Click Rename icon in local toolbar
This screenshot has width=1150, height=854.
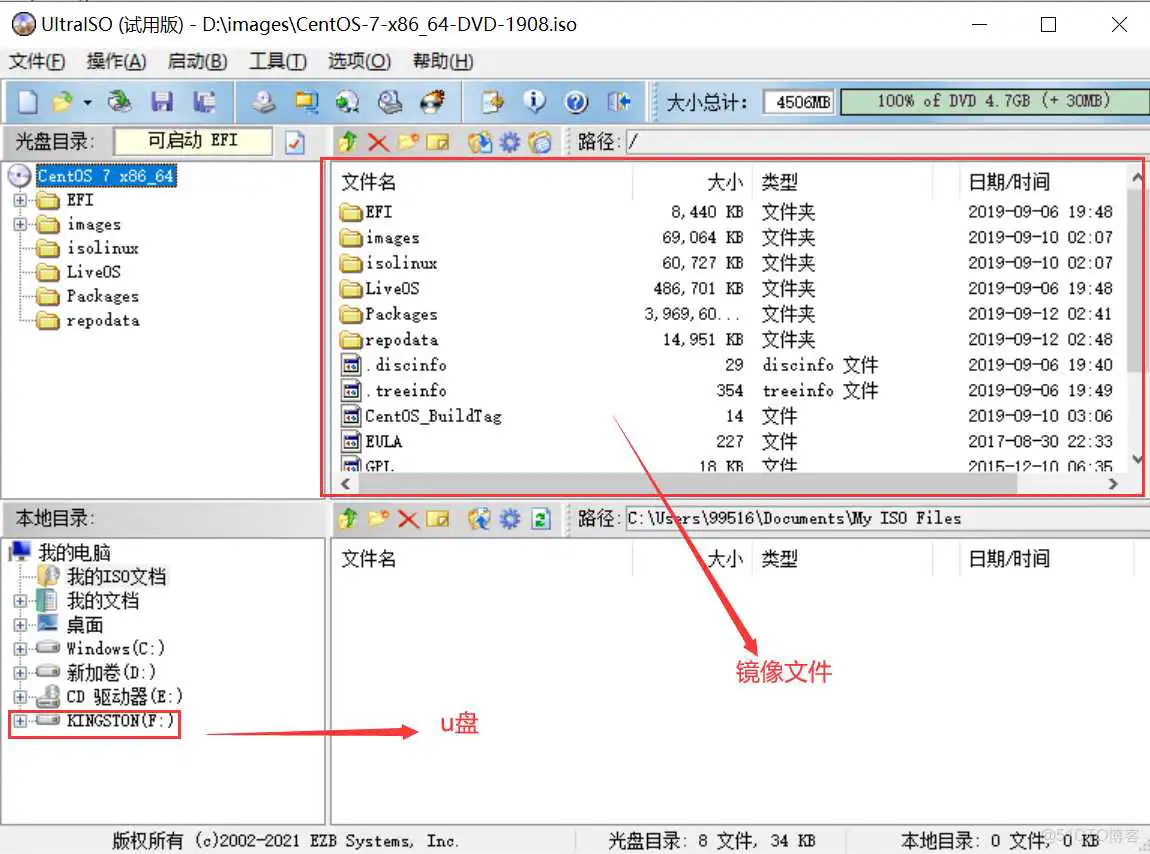438,519
